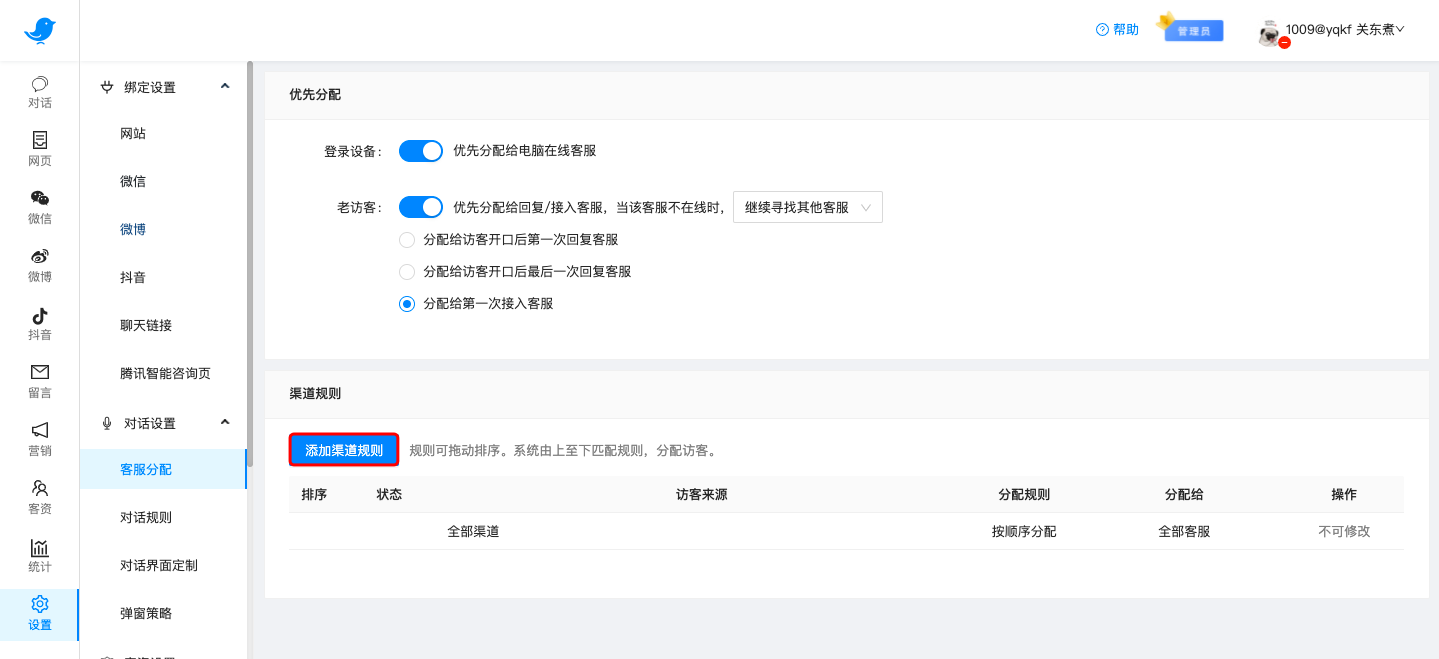Click the 添加渠道规则 button
The height and width of the screenshot is (659, 1439).
343,449
